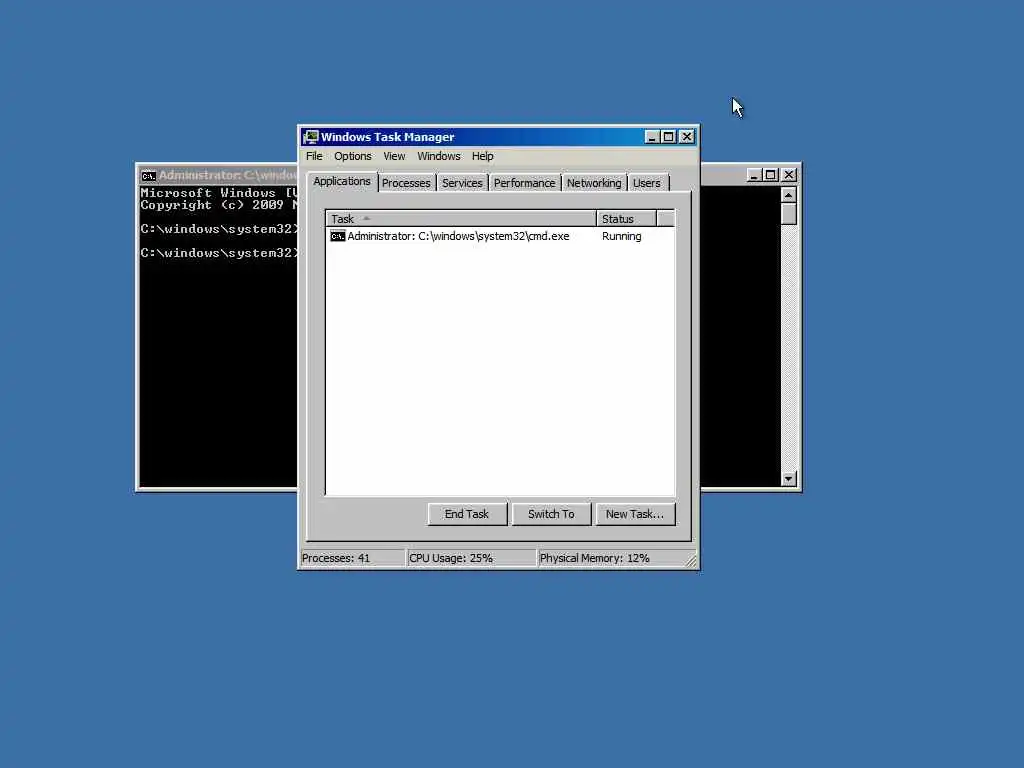Minimize the Task Manager window
This screenshot has height=768, width=1024.
(651, 137)
